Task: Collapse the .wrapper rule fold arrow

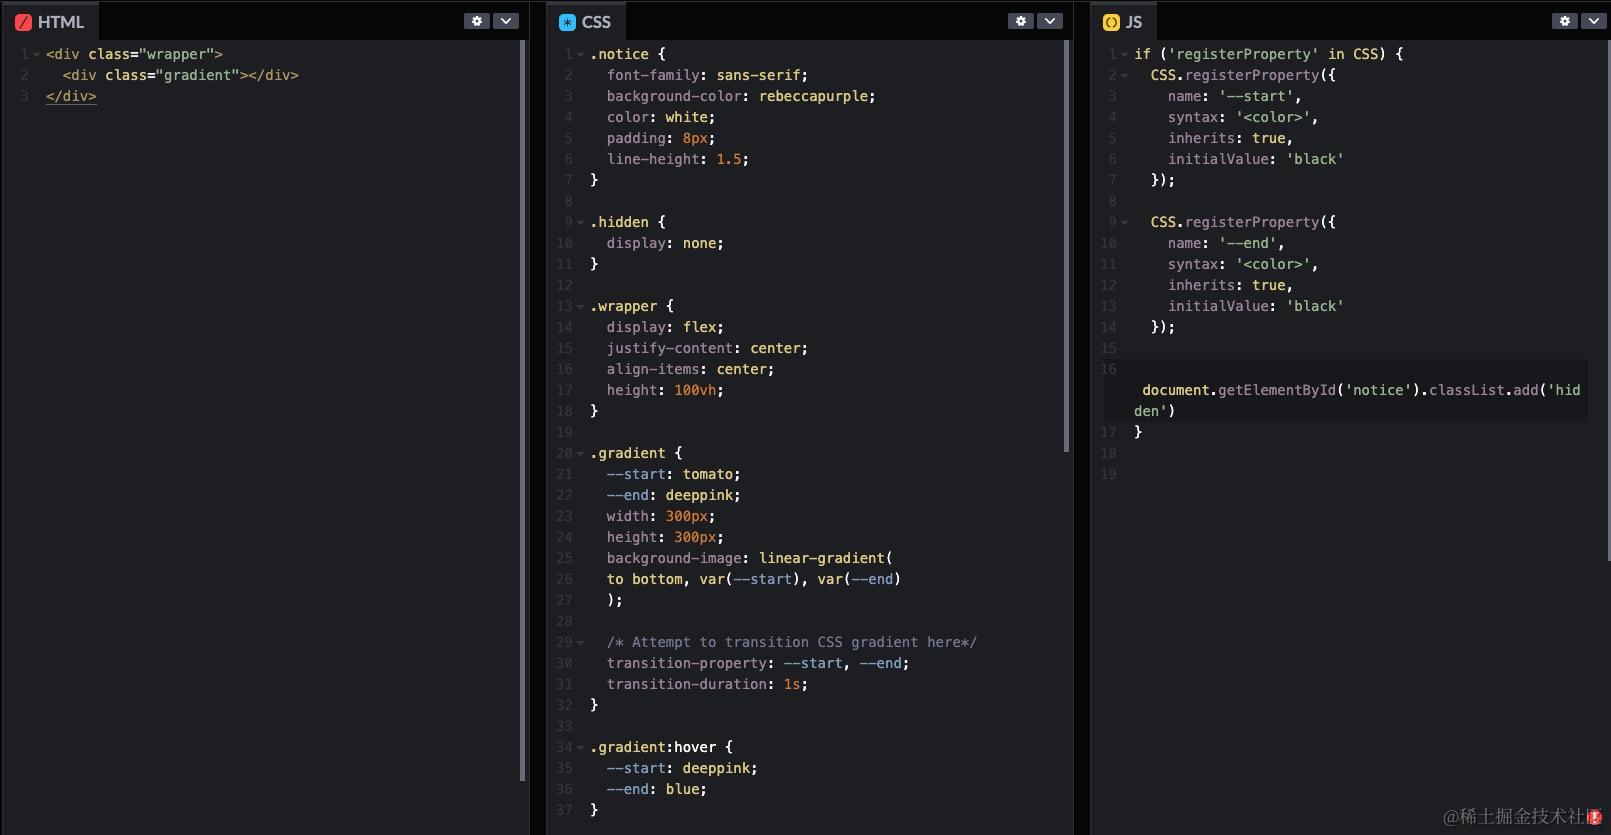Action: (x=581, y=306)
